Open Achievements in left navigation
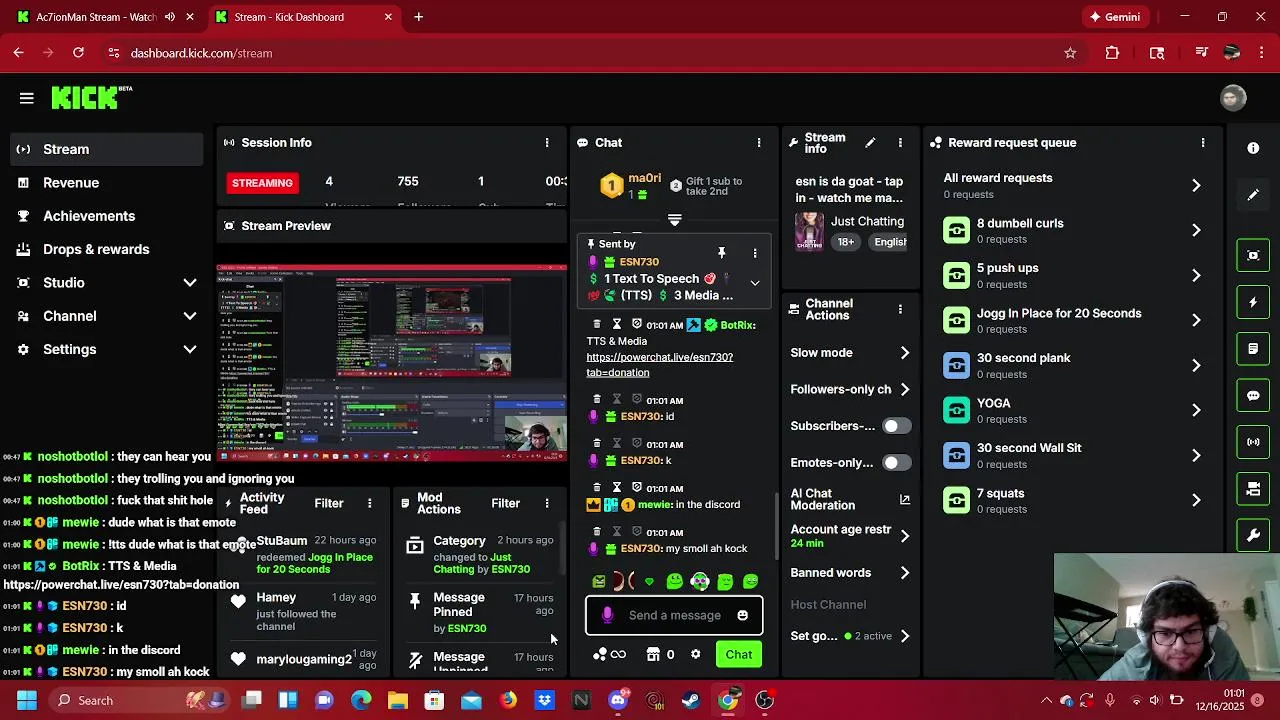Viewport: 1280px width, 720px height. [x=106, y=216]
